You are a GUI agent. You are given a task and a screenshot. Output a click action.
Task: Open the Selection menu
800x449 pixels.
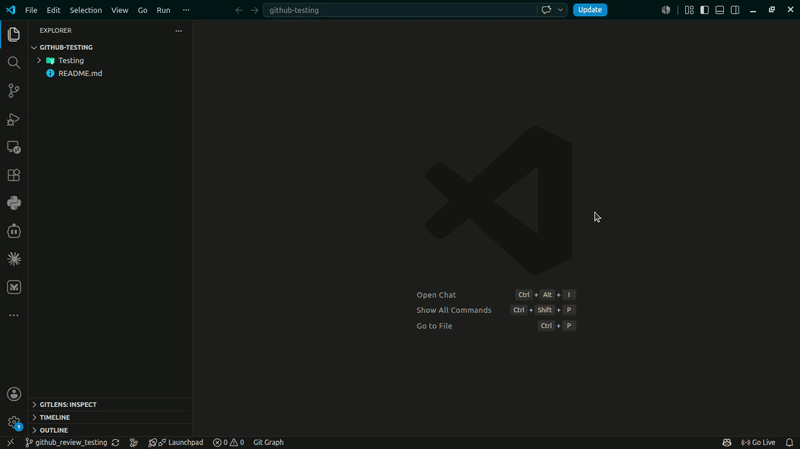click(86, 10)
